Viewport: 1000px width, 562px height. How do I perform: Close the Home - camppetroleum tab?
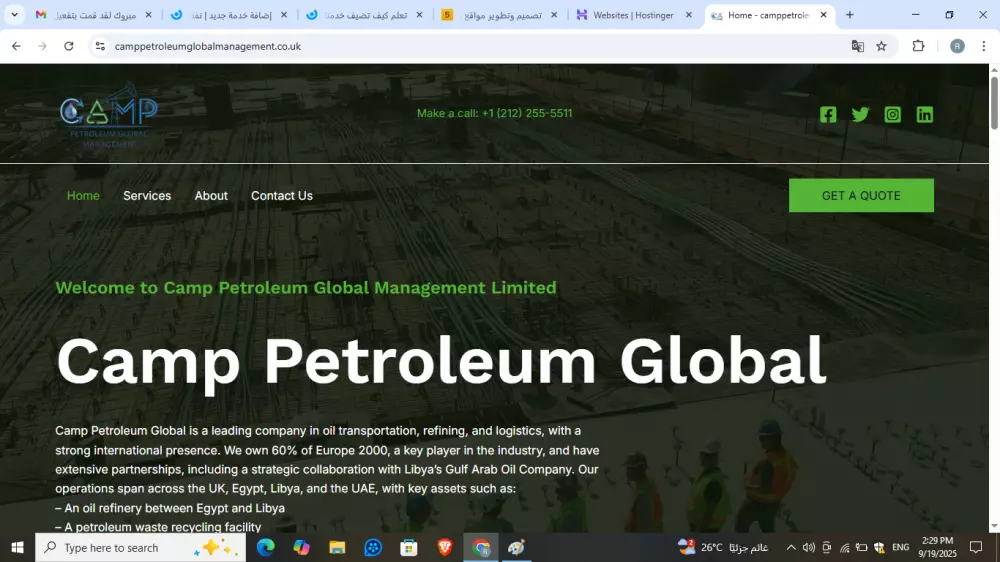pyautogui.click(x=823, y=15)
